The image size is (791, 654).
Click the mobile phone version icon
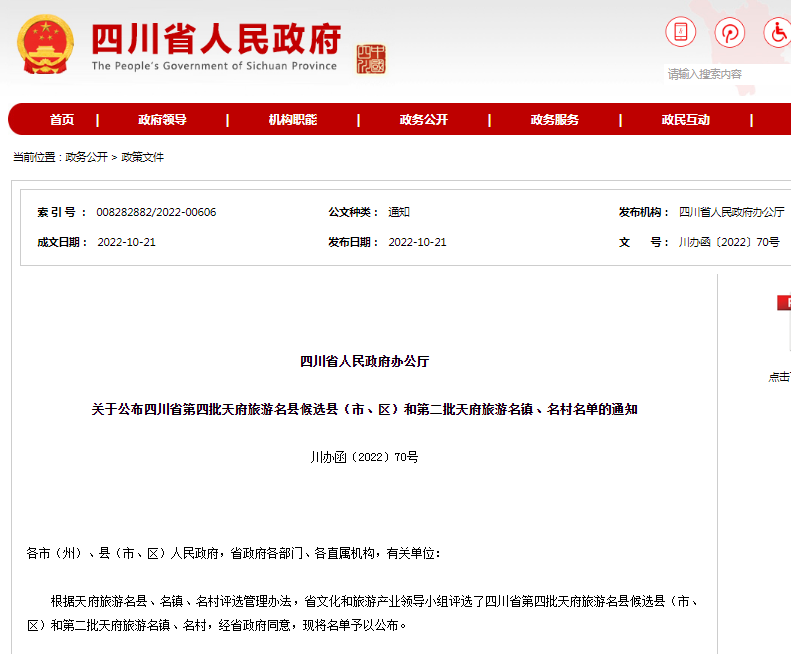(x=681, y=32)
